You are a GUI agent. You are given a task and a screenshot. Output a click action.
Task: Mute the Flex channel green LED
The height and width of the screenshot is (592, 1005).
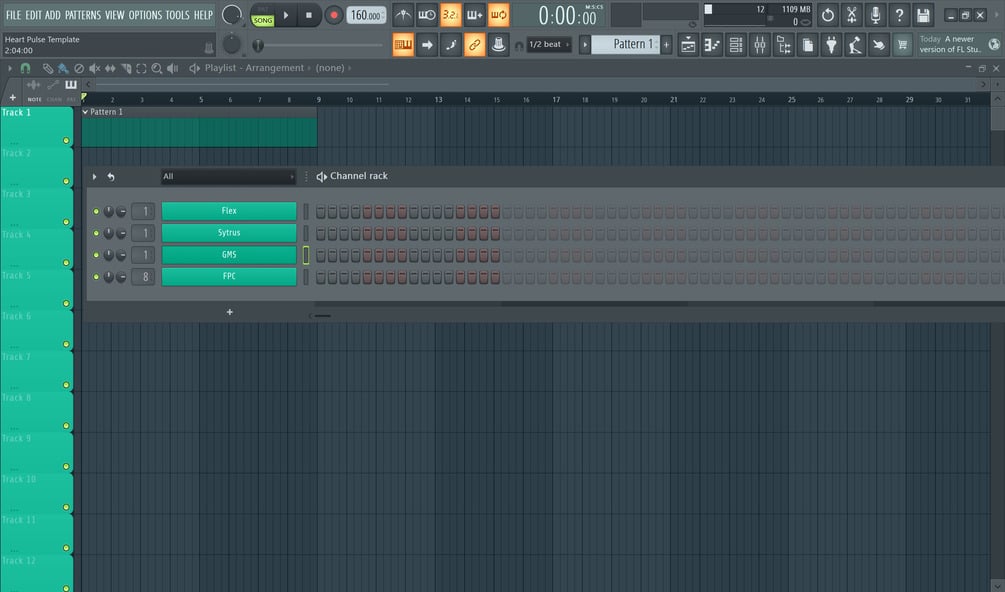(96, 211)
